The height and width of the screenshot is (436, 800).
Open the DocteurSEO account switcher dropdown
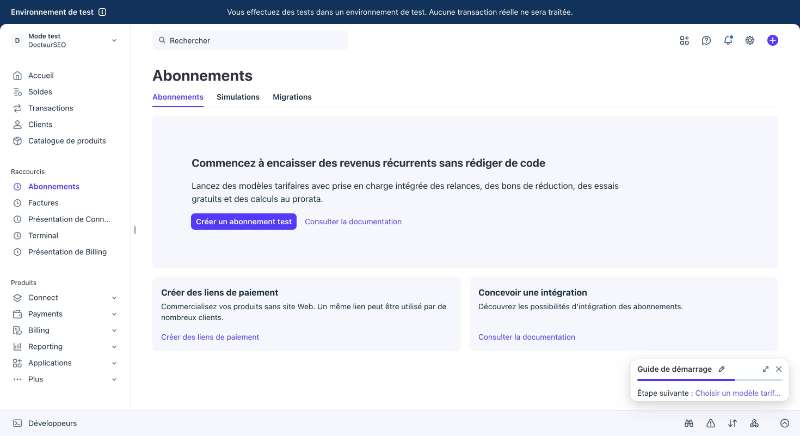tap(65, 40)
